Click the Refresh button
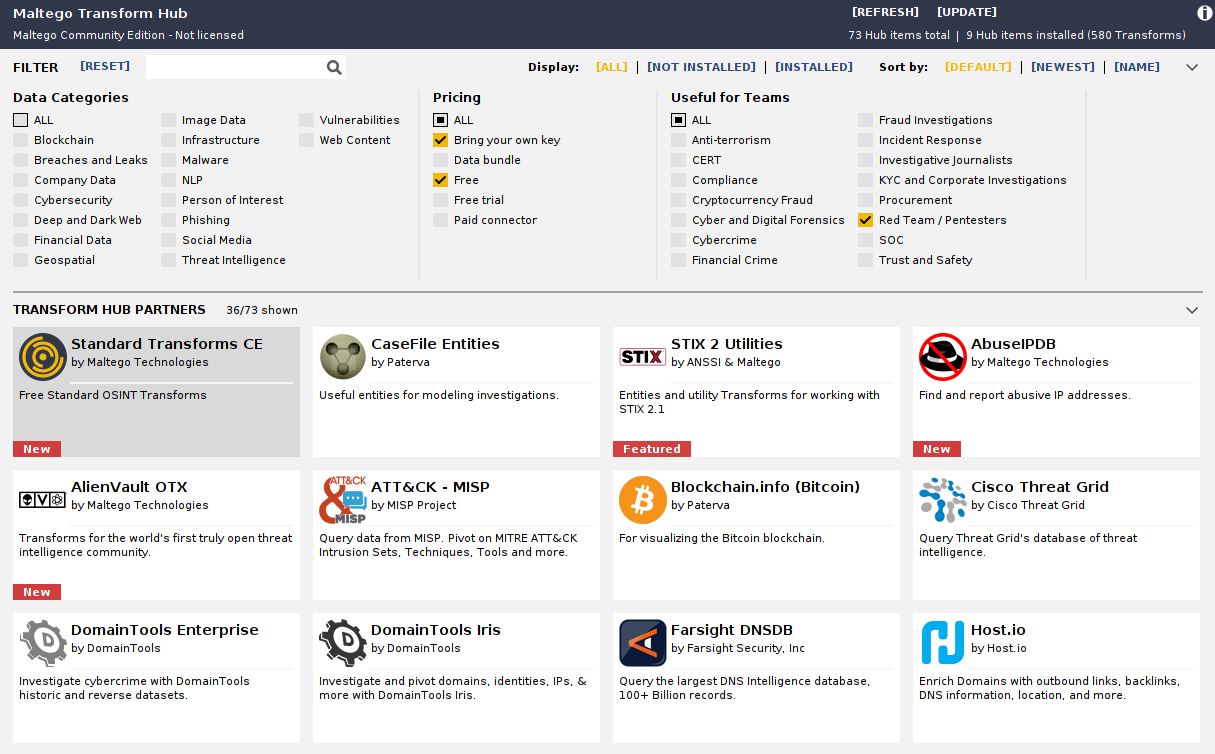Screen dimensions: 1215x754 pos(885,12)
